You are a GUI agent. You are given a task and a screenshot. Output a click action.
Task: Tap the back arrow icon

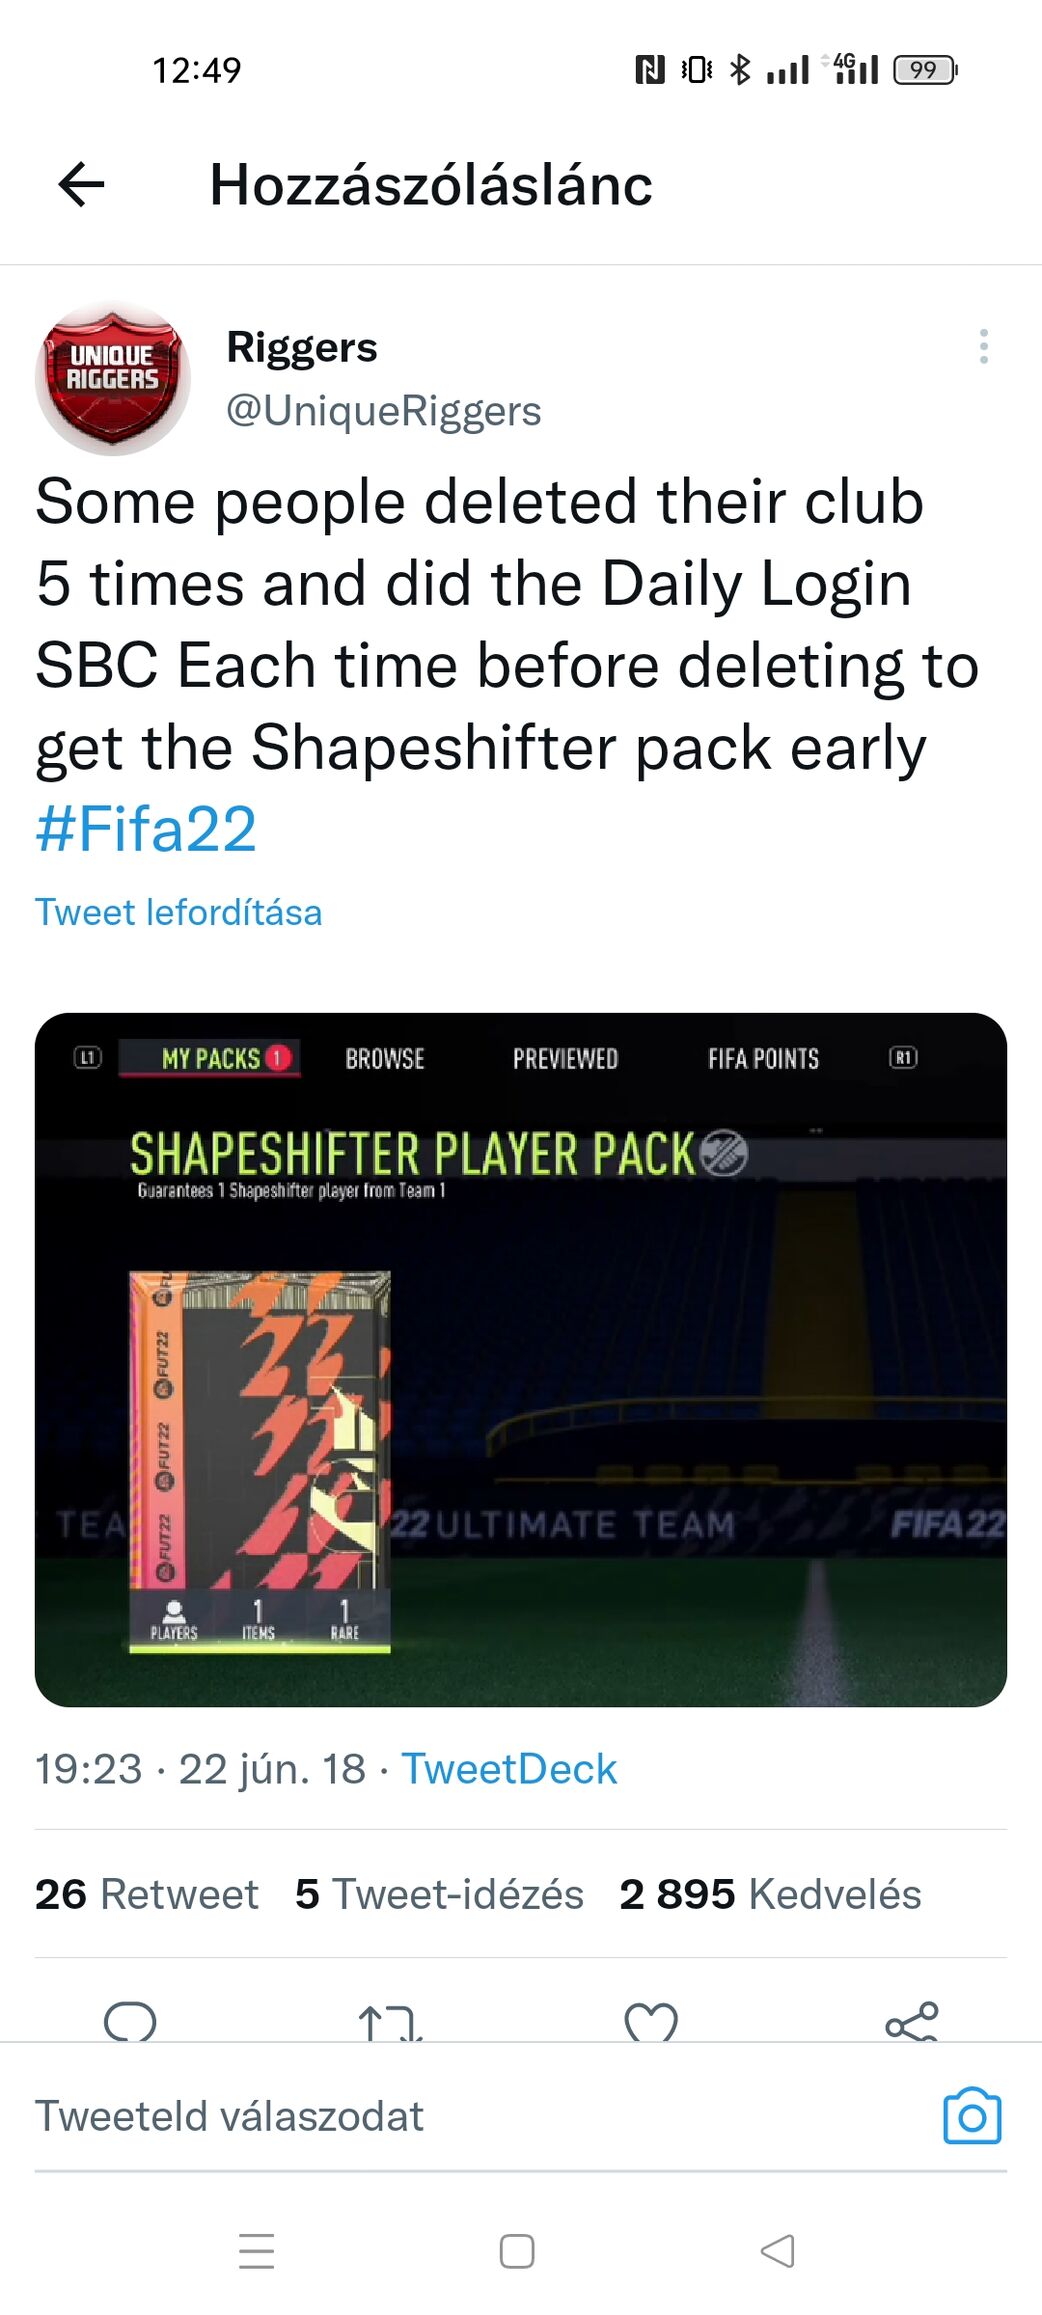coord(81,185)
